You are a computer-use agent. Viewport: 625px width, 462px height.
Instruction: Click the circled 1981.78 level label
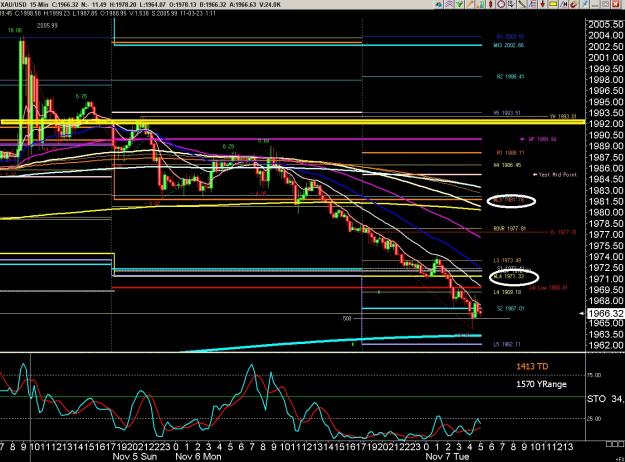tap(509, 201)
